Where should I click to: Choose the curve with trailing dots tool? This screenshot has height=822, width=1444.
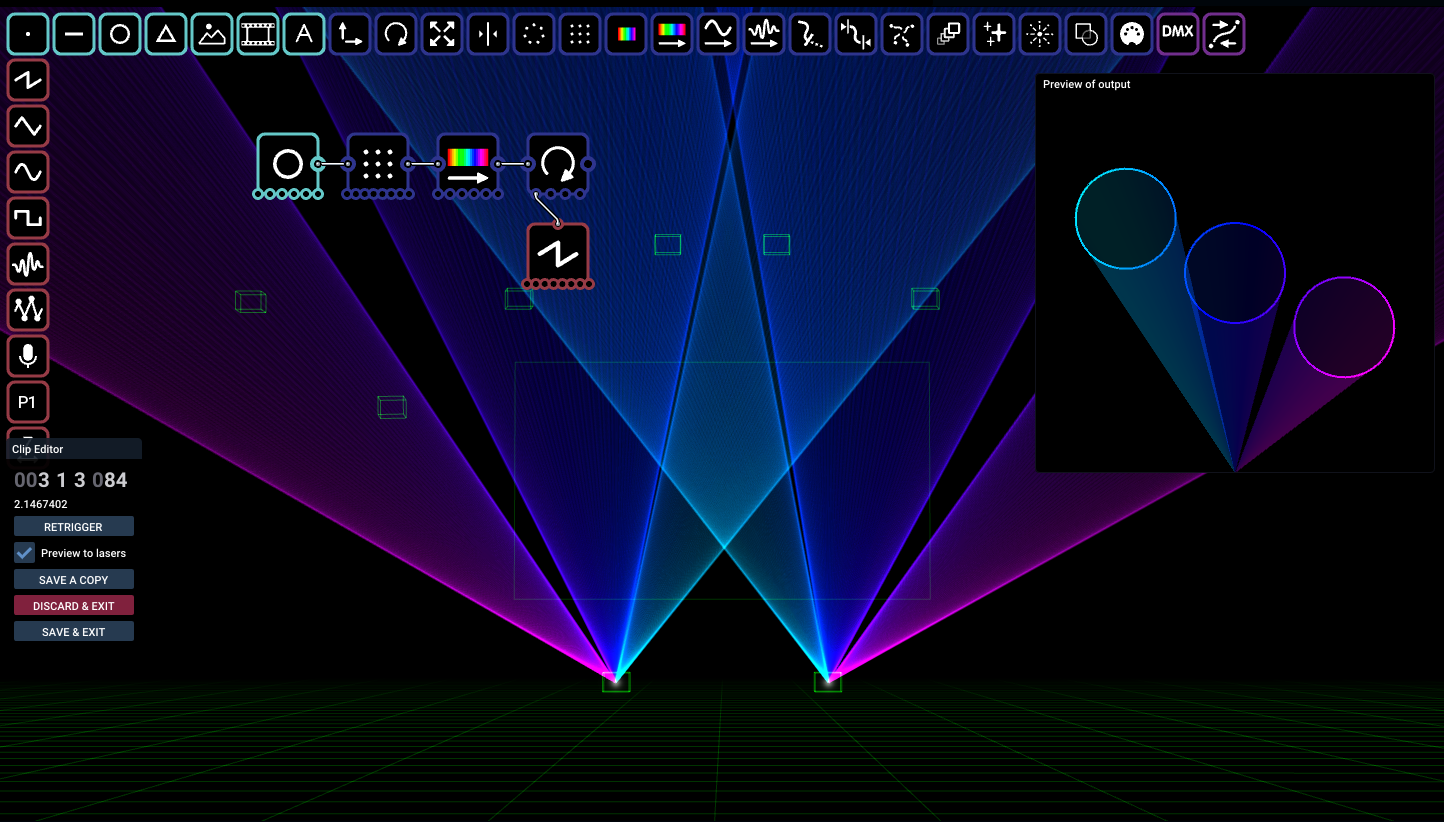pos(810,34)
